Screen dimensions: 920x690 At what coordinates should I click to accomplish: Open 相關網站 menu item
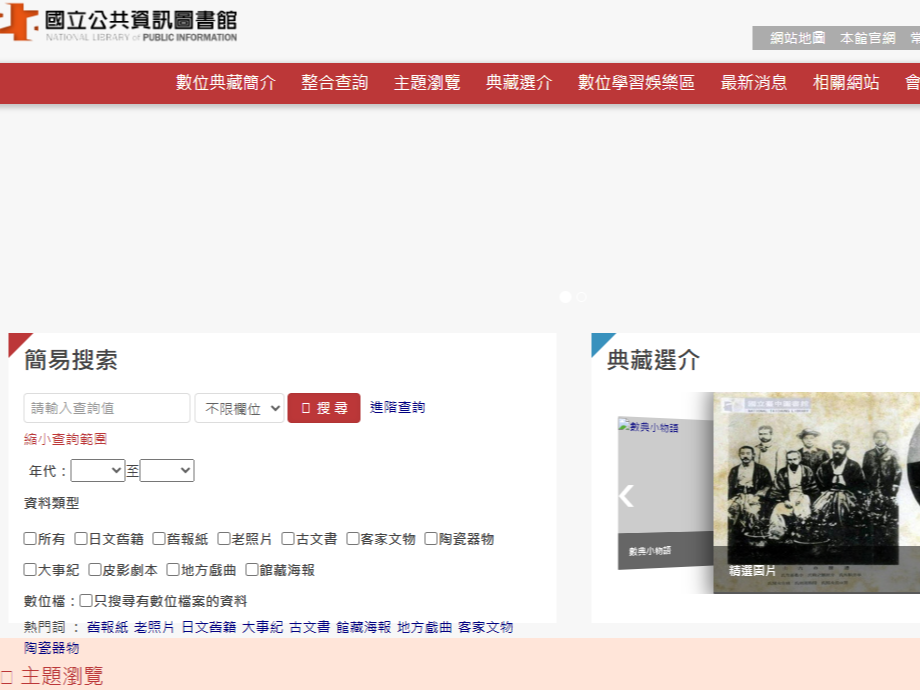pyautogui.click(x=846, y=83)
